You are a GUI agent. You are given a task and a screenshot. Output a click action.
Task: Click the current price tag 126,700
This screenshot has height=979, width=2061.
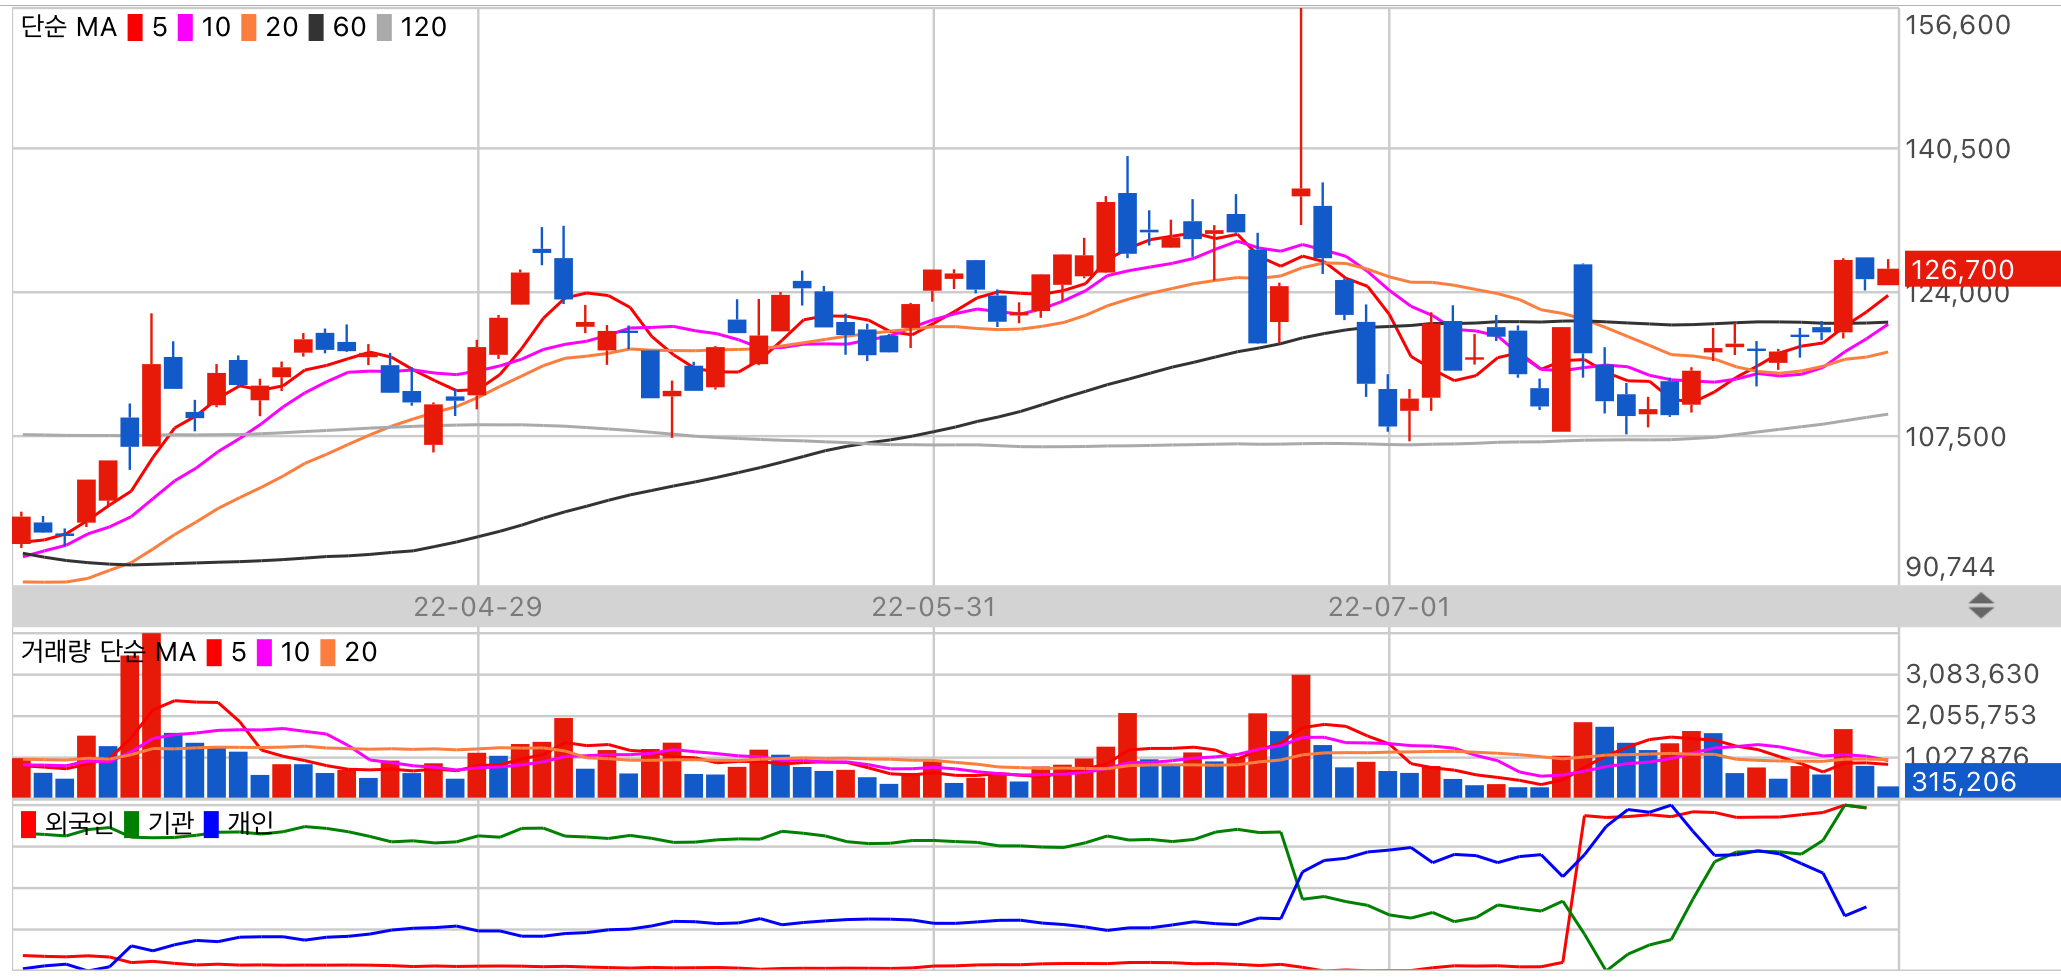pyautogui.click(x=1982, y=269)
